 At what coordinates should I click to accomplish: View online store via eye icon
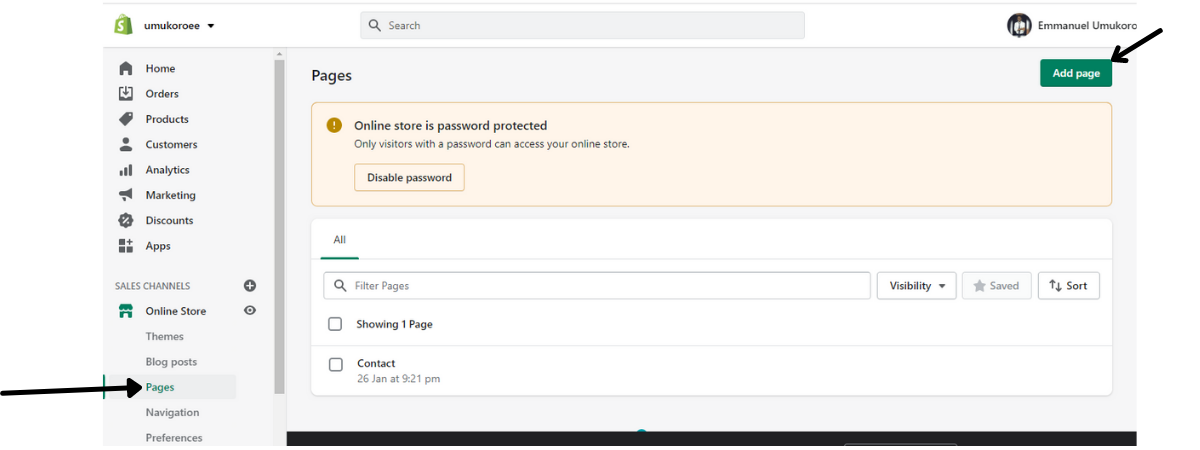250,311
